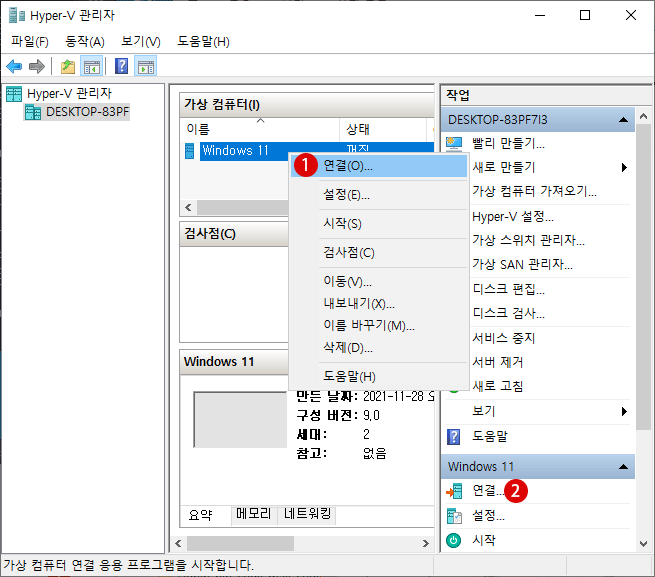The image size is (655, 577).
Task: Click the 가상 컴퓨터(I) panel header
Action: point(307,104)
